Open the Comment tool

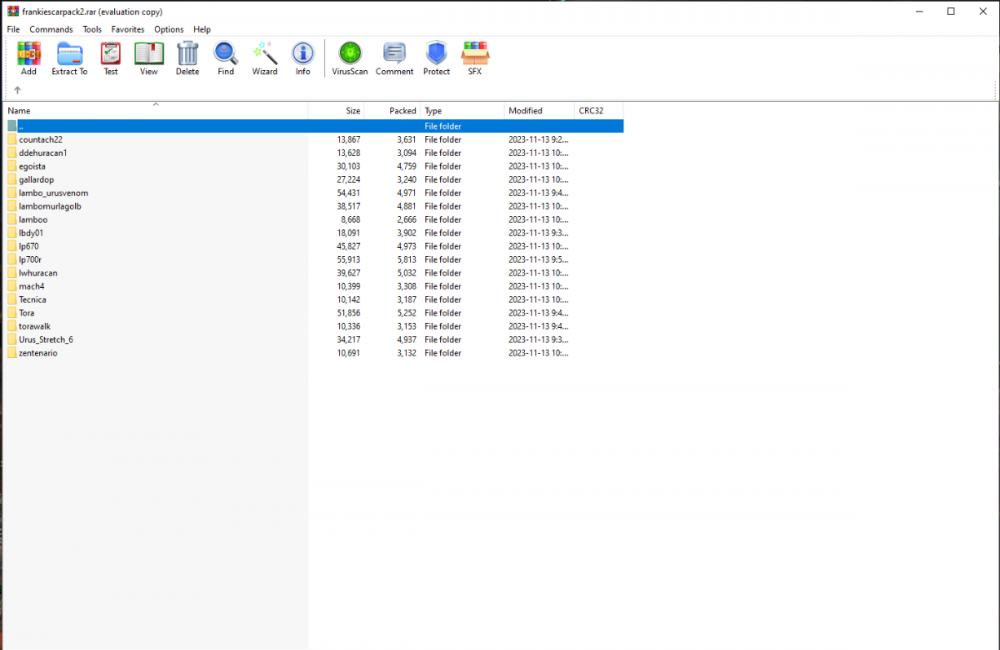click(394, 56)
